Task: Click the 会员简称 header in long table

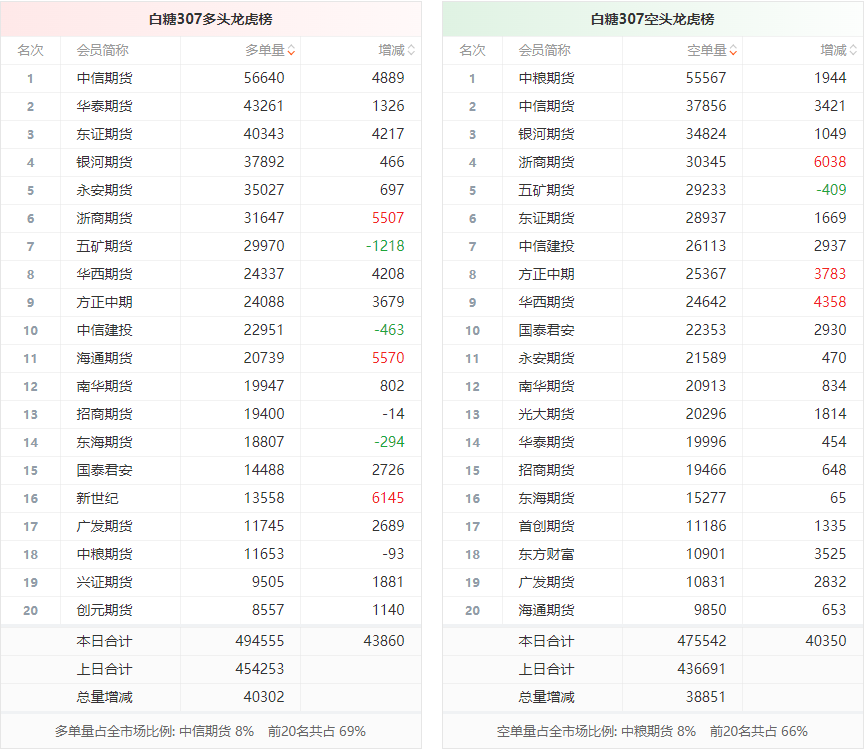Action: 102,50
